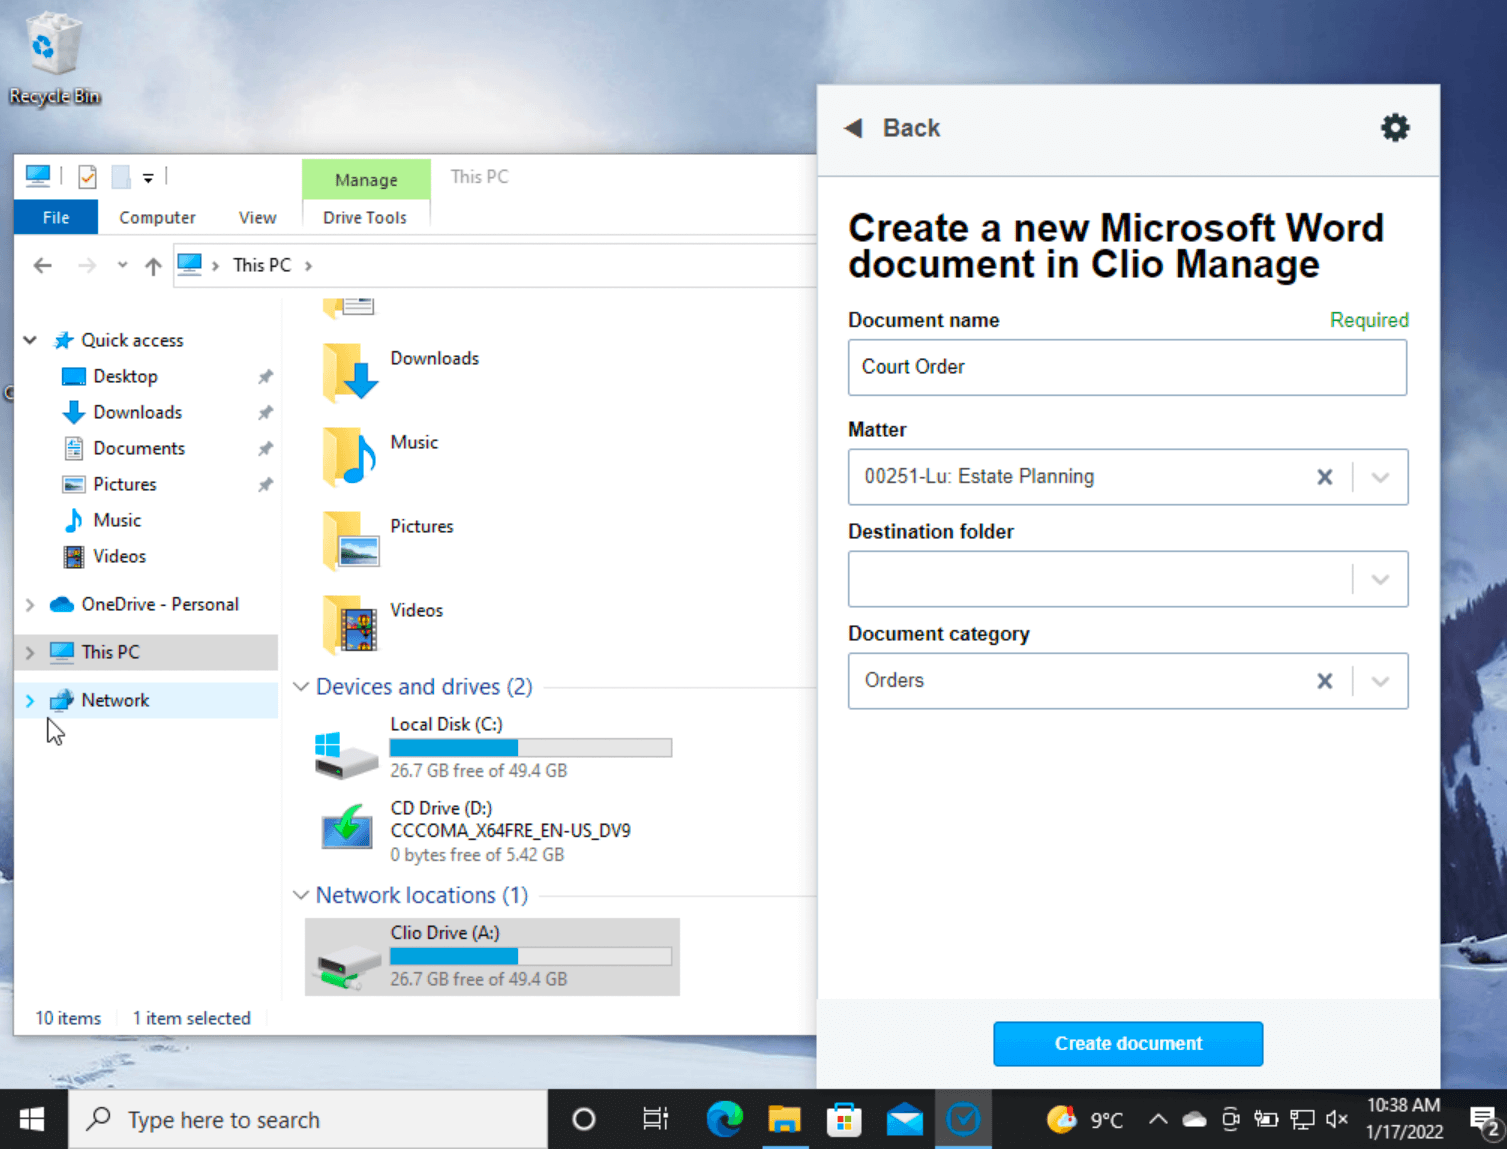Expand the Network tree node
This screenshot has height=1149, width=1507.
click(30, 700)
